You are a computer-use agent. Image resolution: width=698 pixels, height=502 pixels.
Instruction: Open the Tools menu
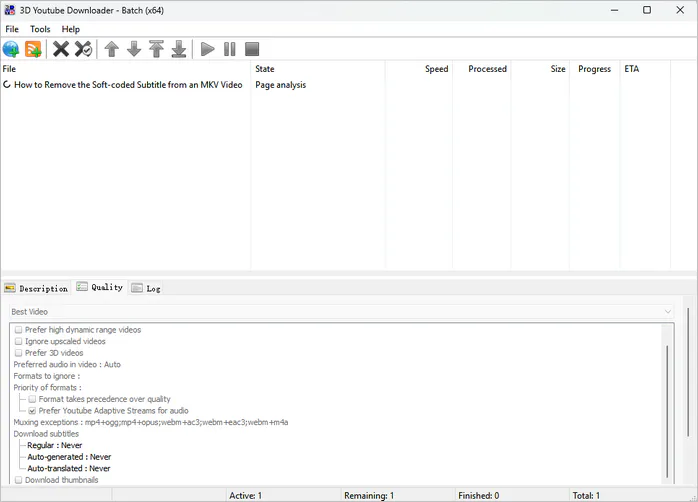click(40, 29)
